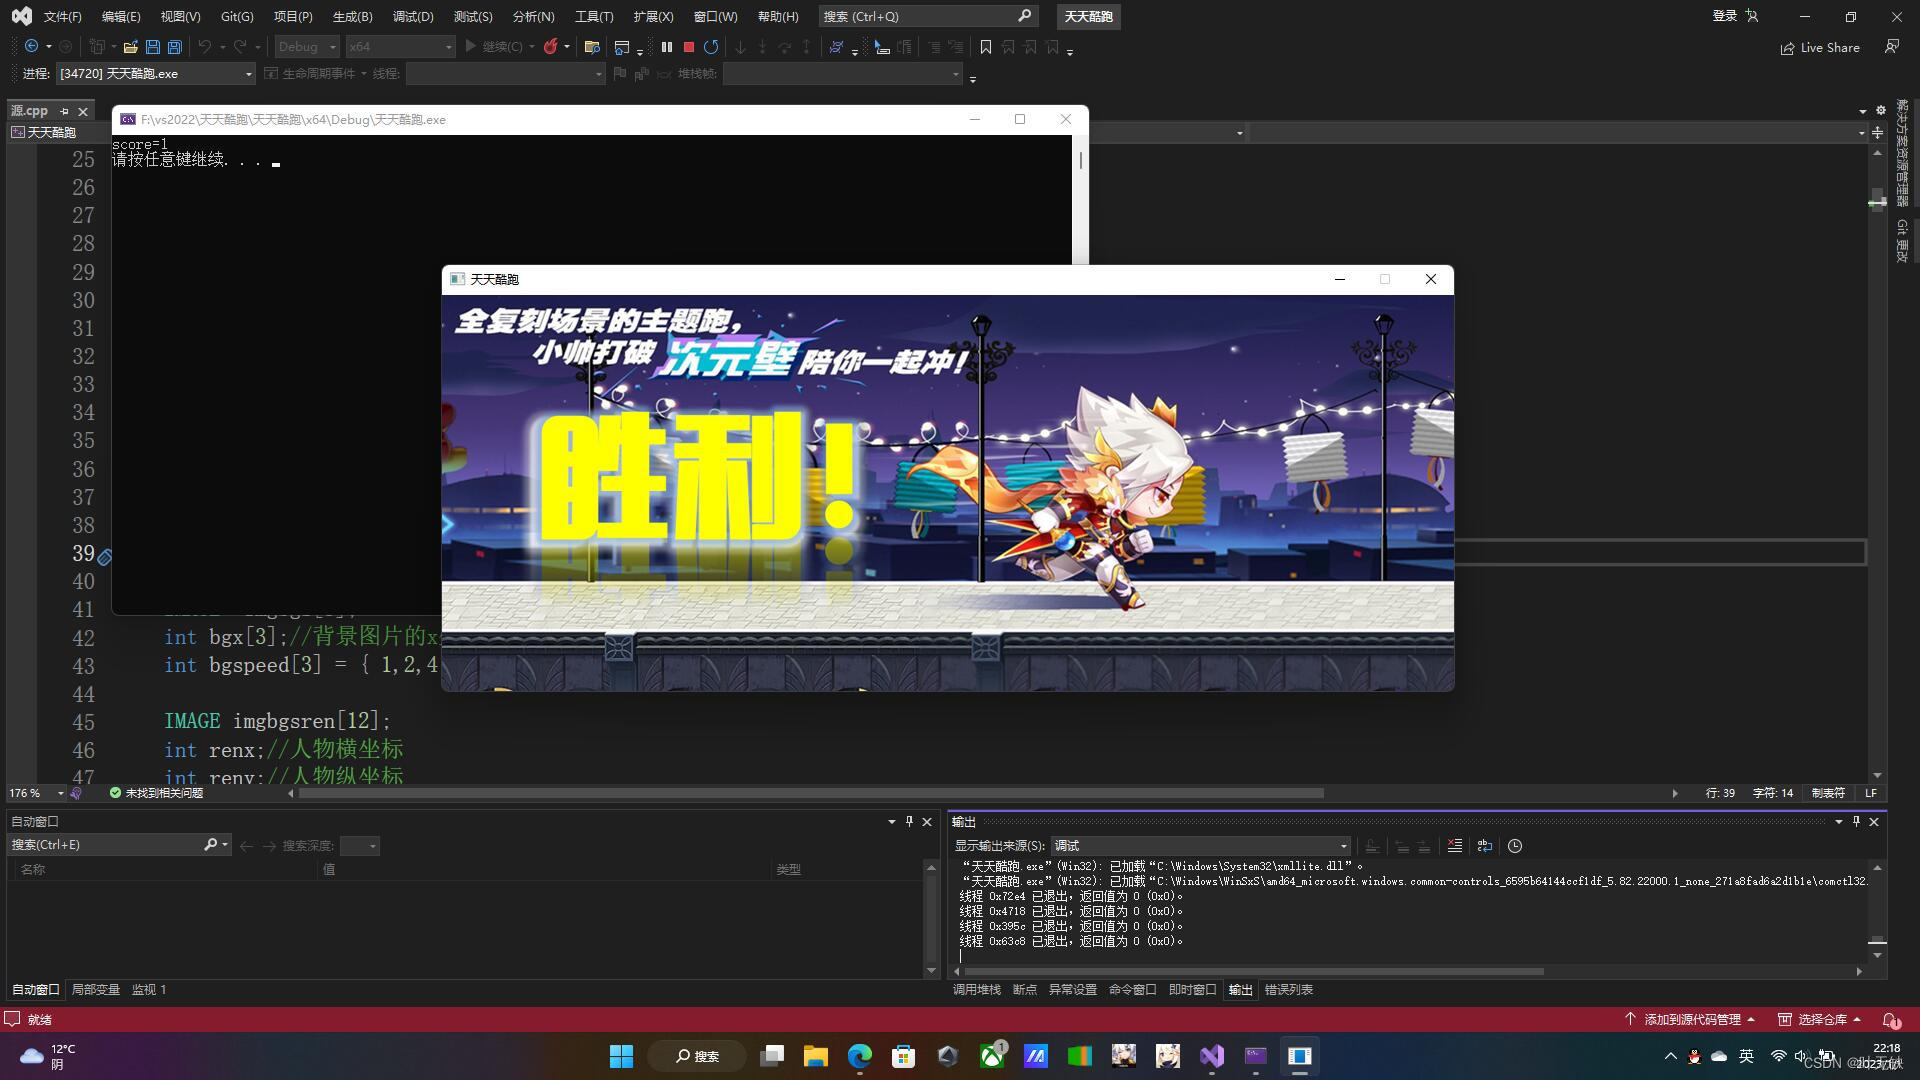1920x1080 pixels.
Task: Restart debugging with circular arrow icon
Action: point(711,47)
